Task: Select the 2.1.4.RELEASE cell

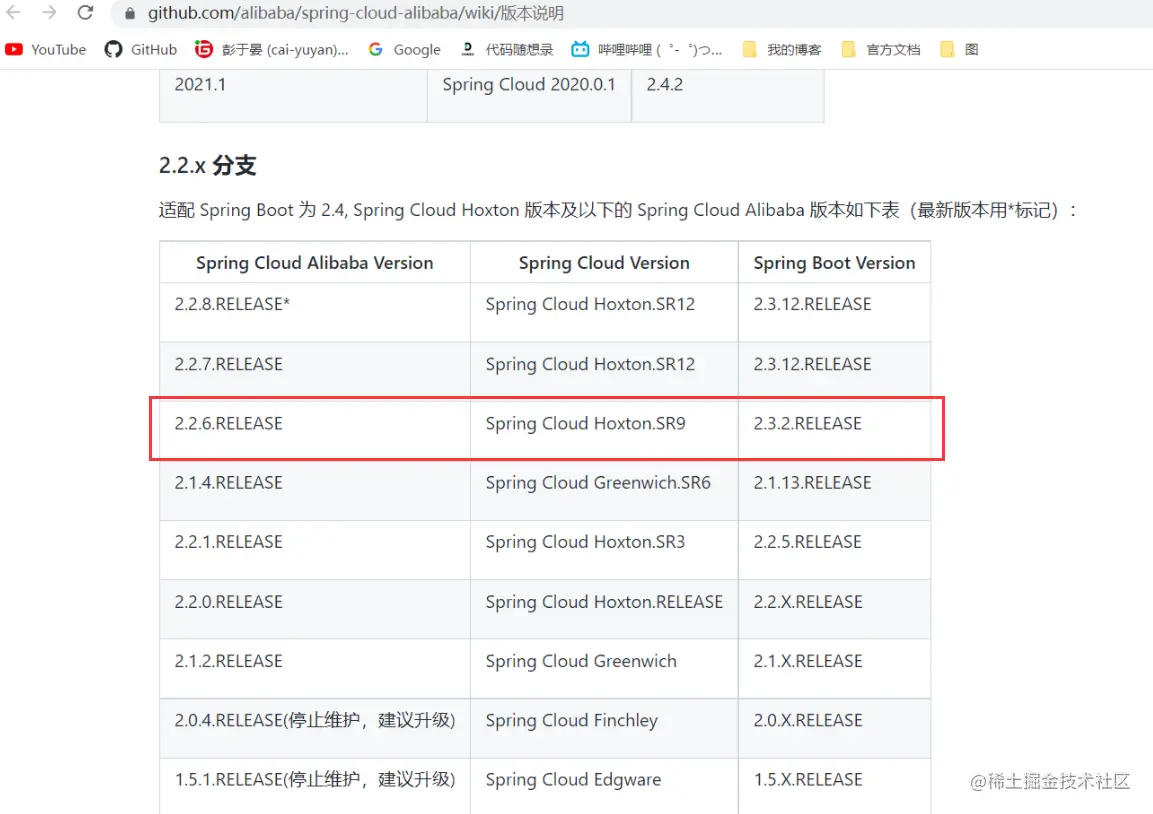Action: click(x=315, y=490)
